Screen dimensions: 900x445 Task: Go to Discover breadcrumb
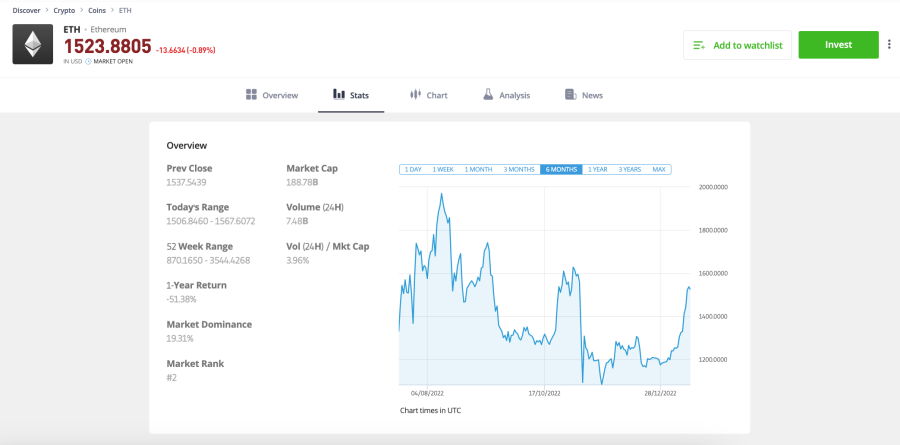pos(26,10)
